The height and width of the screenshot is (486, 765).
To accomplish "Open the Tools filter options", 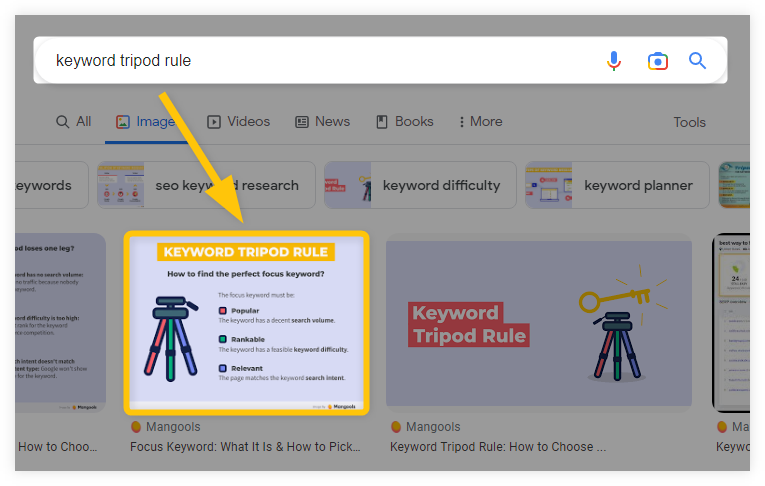I will (x=689, y=122).
